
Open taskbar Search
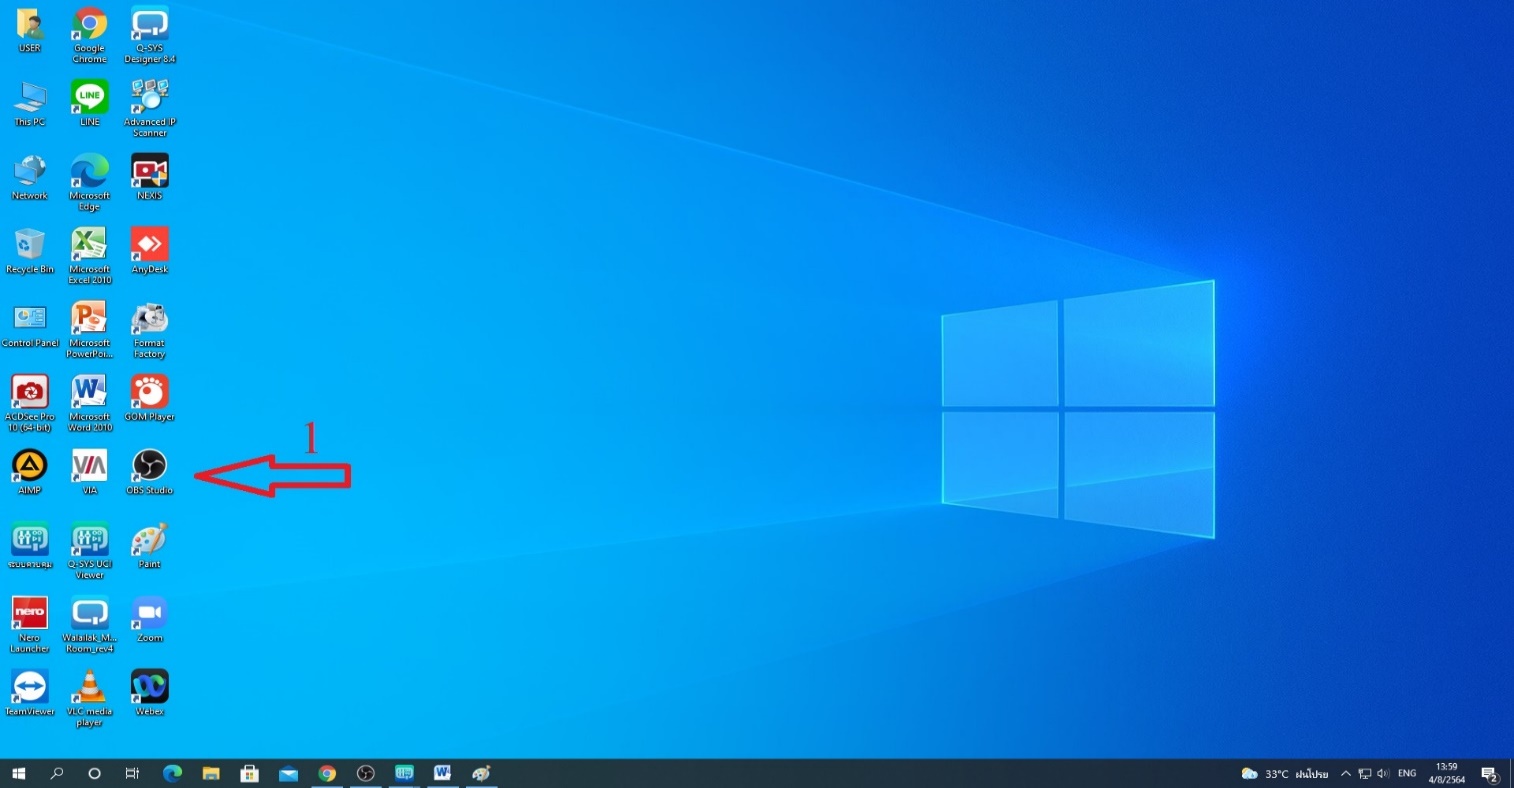pos(57,773)
